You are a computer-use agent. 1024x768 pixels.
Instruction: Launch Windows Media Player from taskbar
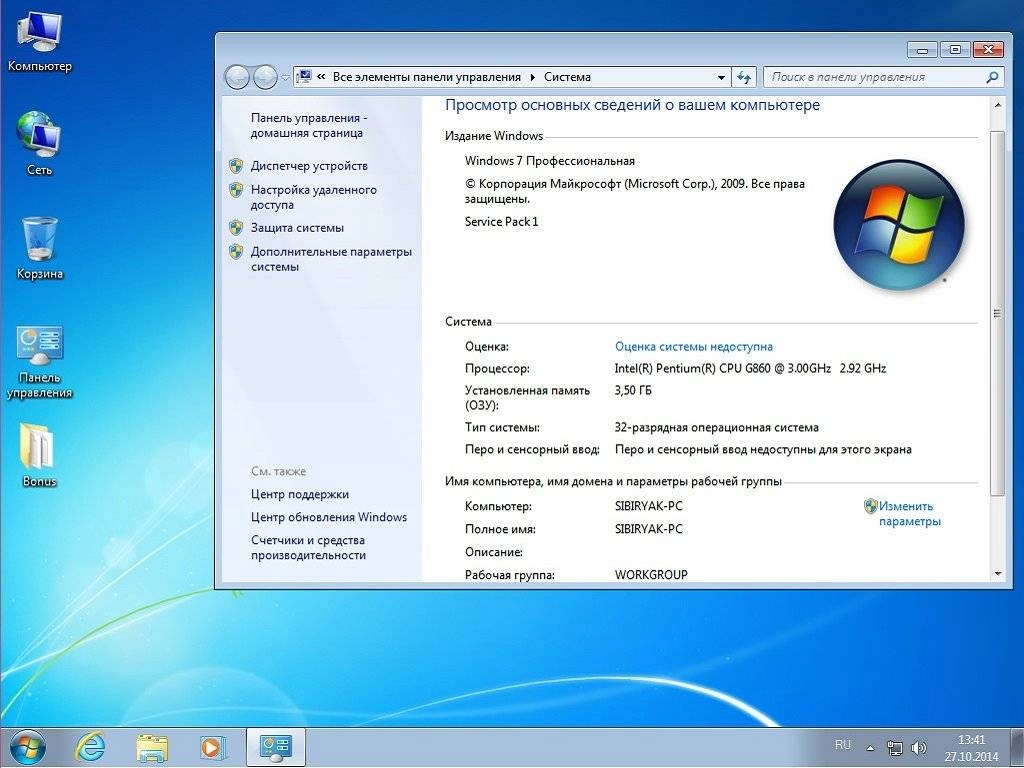click(x=213, y=747)
